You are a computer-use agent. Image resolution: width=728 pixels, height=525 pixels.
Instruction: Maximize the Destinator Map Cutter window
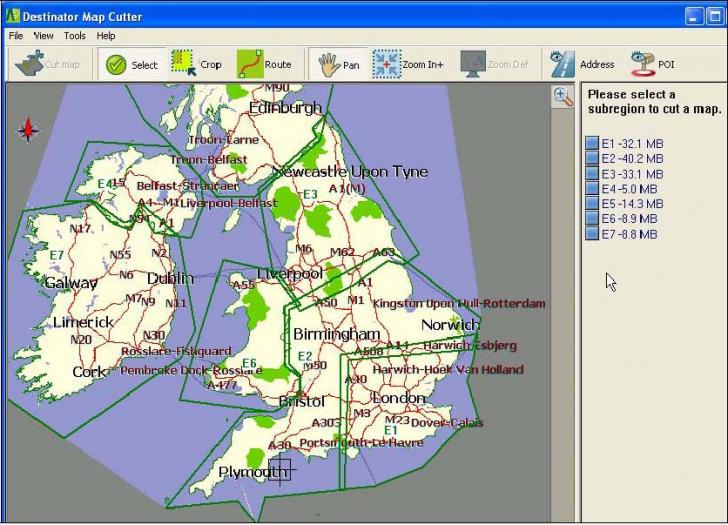point(715,17)
